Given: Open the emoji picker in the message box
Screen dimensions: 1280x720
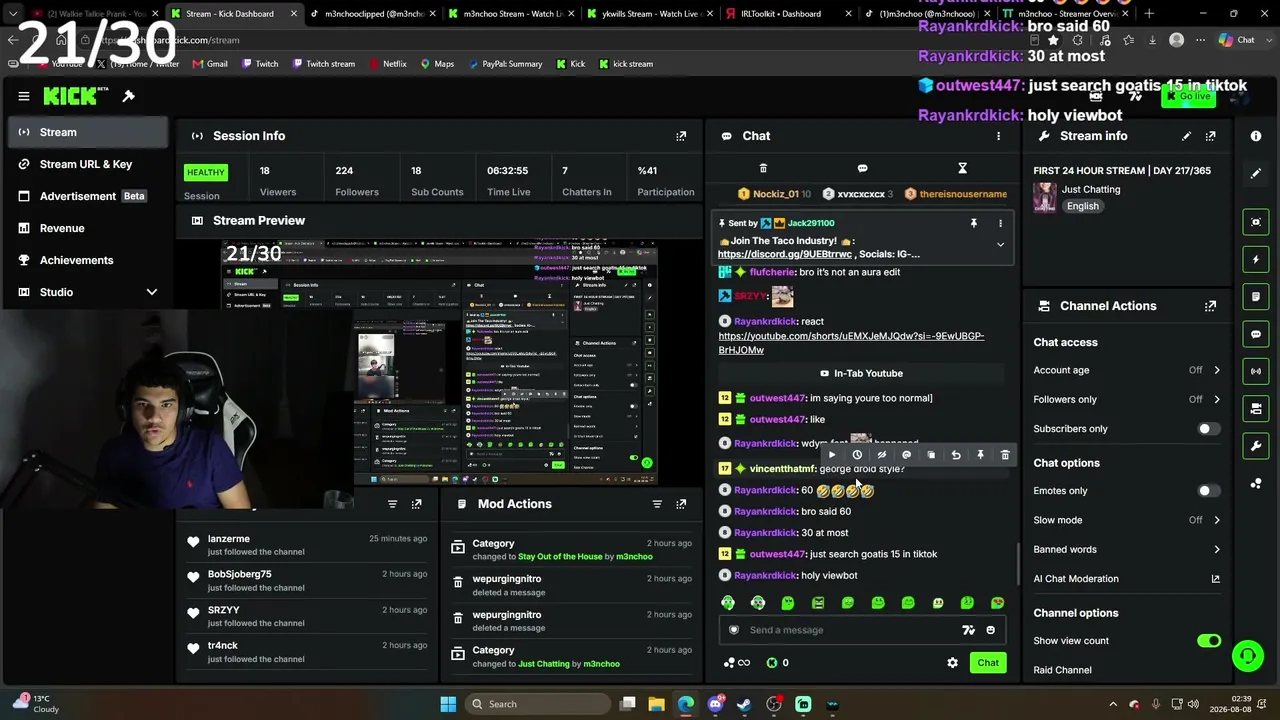Looking at the screenshot, I should coord(991,630).
